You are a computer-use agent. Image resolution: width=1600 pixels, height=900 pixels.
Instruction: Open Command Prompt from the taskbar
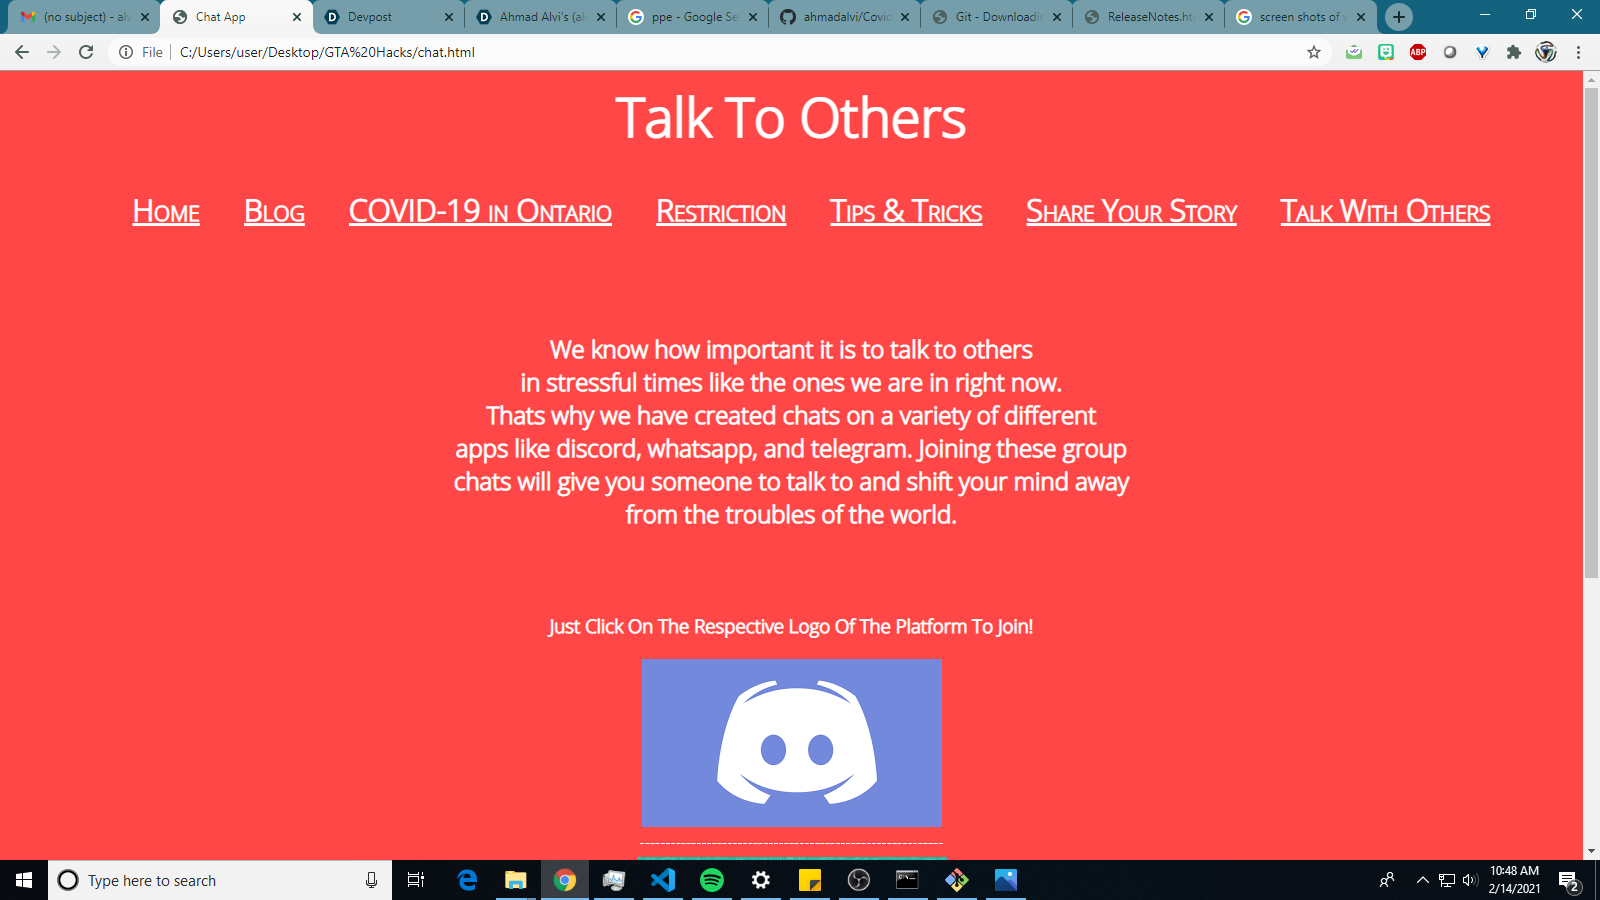point(907,880)
